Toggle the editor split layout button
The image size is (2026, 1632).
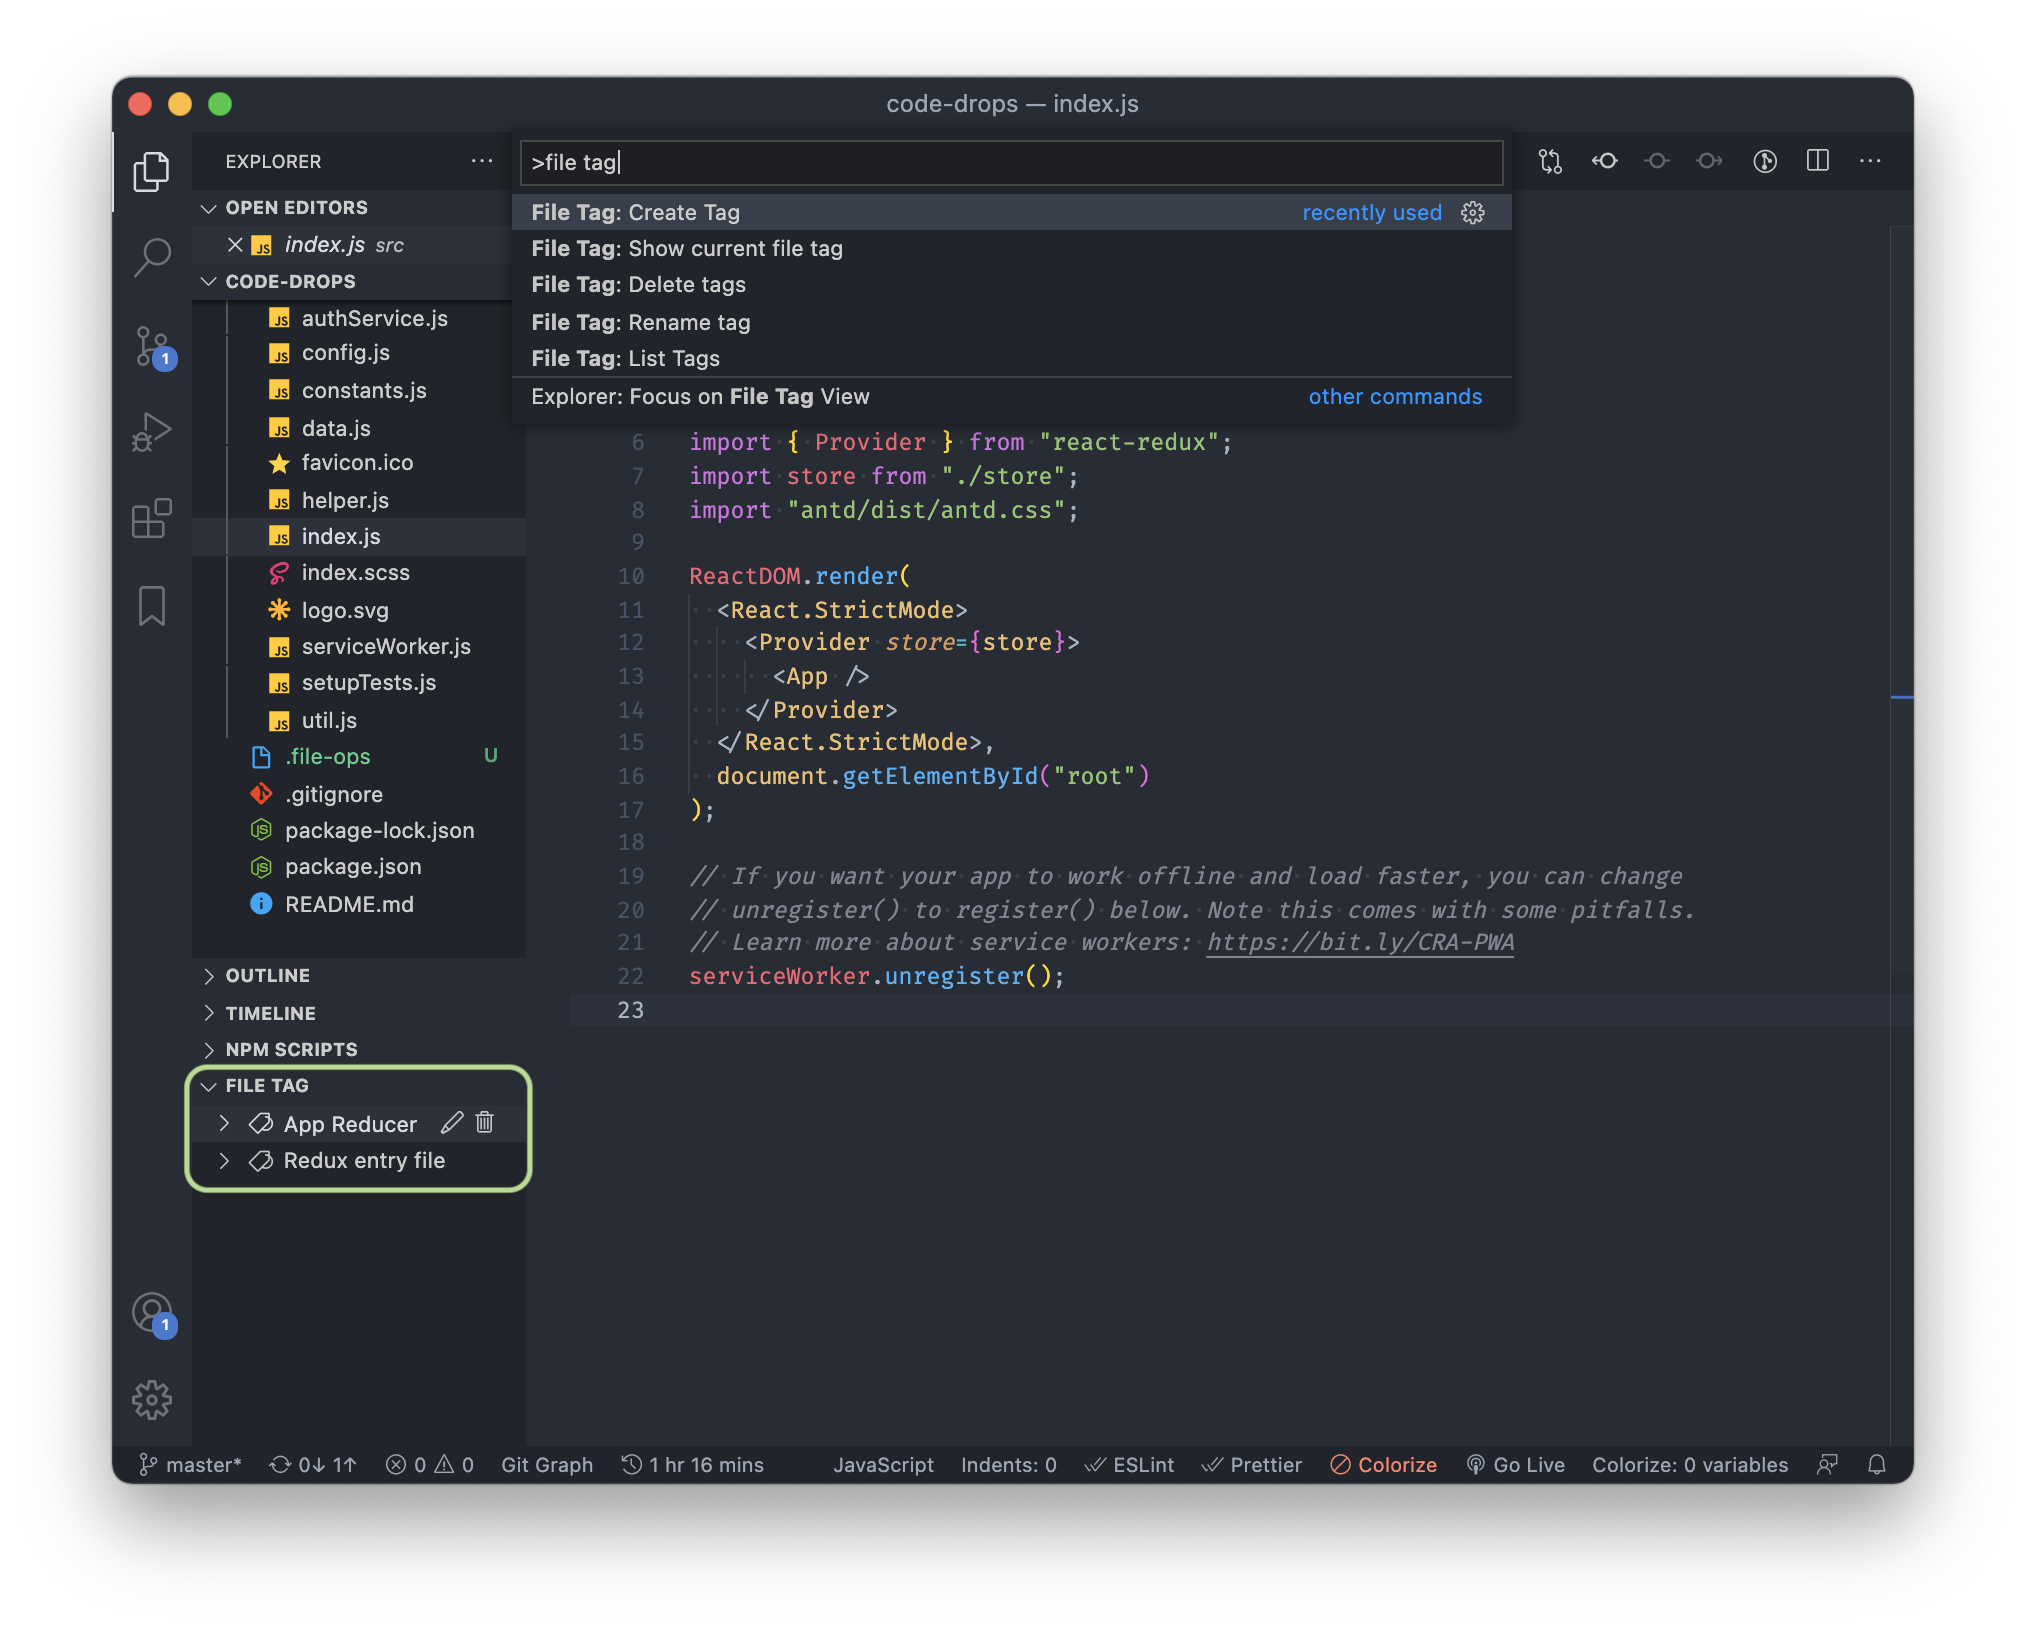1817,161
